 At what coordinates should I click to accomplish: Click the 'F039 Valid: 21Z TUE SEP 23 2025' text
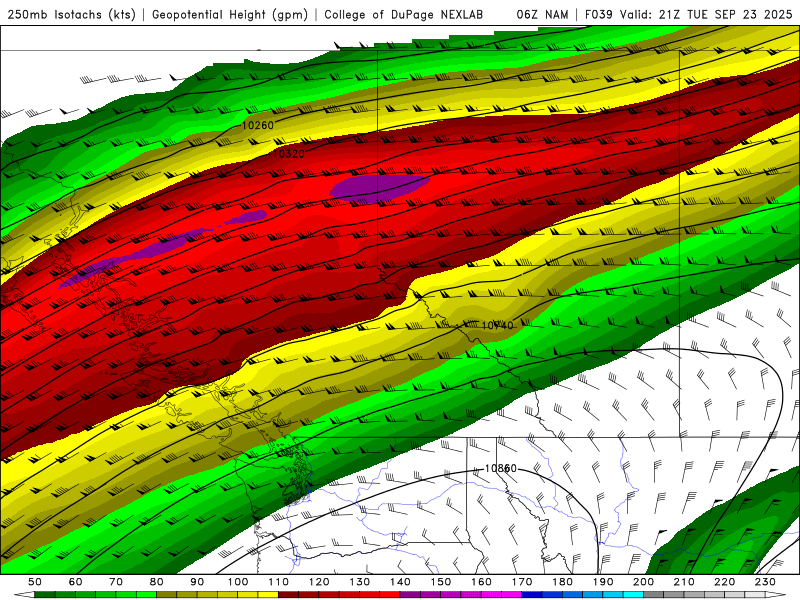pyautogui.click(x=688, y=15)
